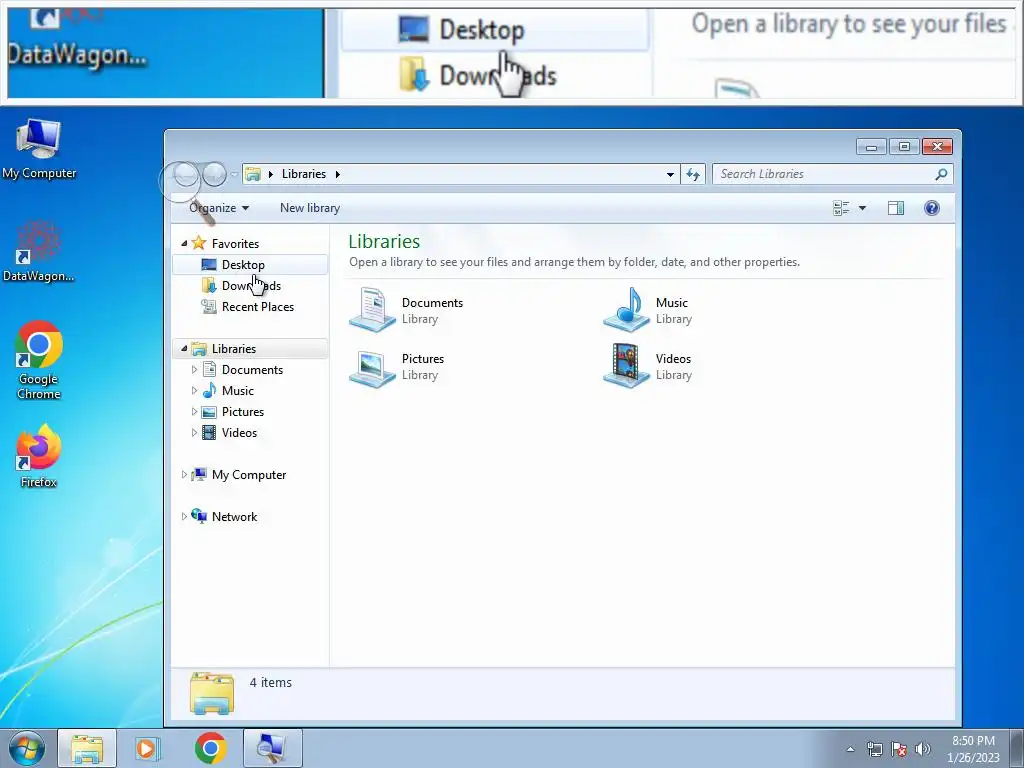Collapse the Favorites tree section
1024x768 pixels.
184,244
